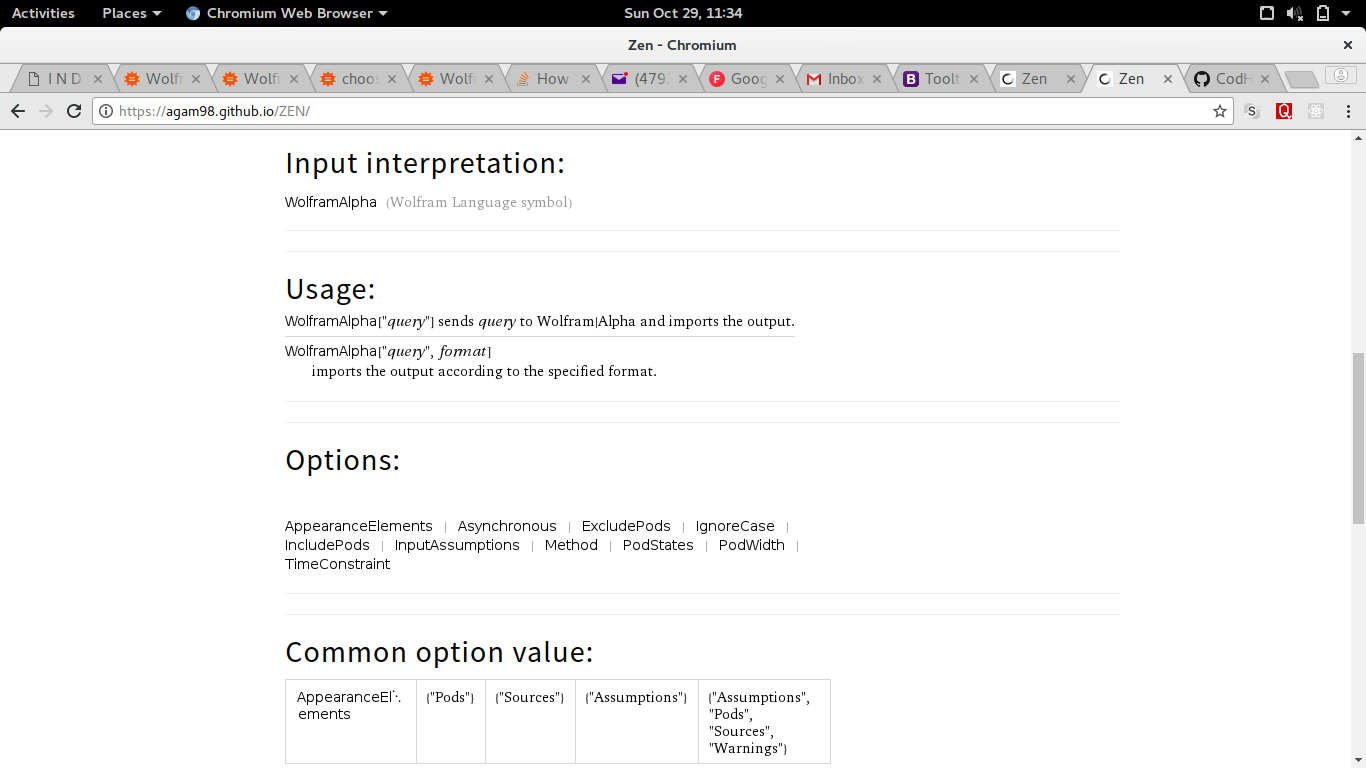This screenshot has width=1366, height=768.
Task: Go back to the previous page
Action: (17, 111)
